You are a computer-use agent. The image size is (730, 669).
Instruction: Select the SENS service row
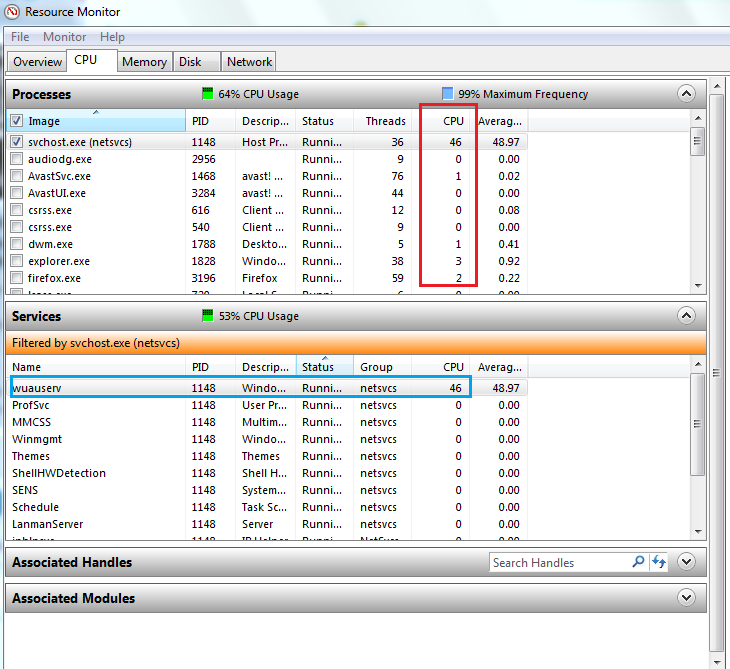(267, 490)
